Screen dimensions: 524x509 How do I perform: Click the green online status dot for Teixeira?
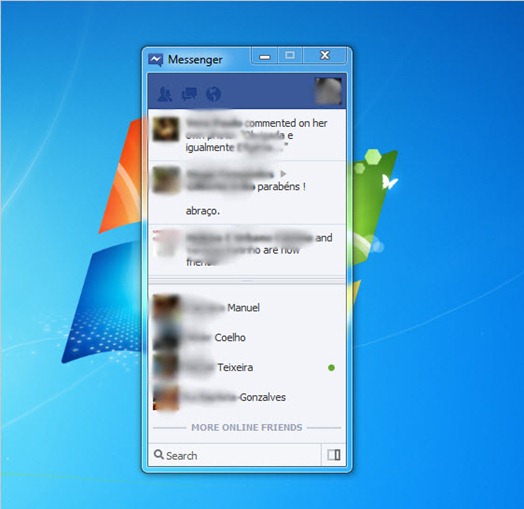331,368
